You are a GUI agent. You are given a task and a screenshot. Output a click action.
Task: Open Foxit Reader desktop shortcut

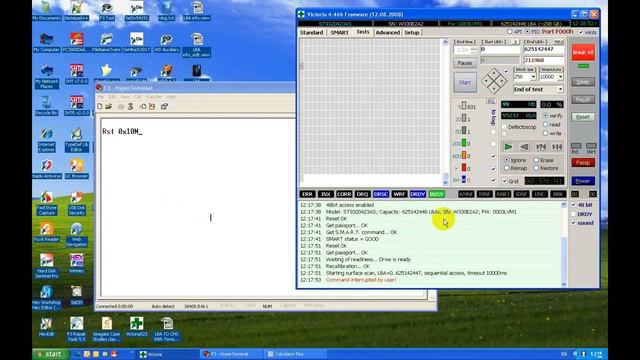pyautogui.click(x=47, y=232)
